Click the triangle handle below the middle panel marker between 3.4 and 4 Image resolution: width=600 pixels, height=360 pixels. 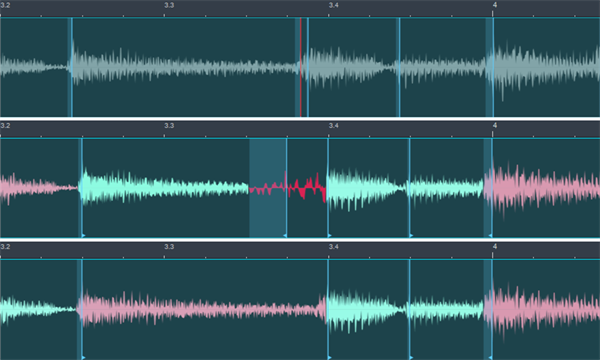411,236
